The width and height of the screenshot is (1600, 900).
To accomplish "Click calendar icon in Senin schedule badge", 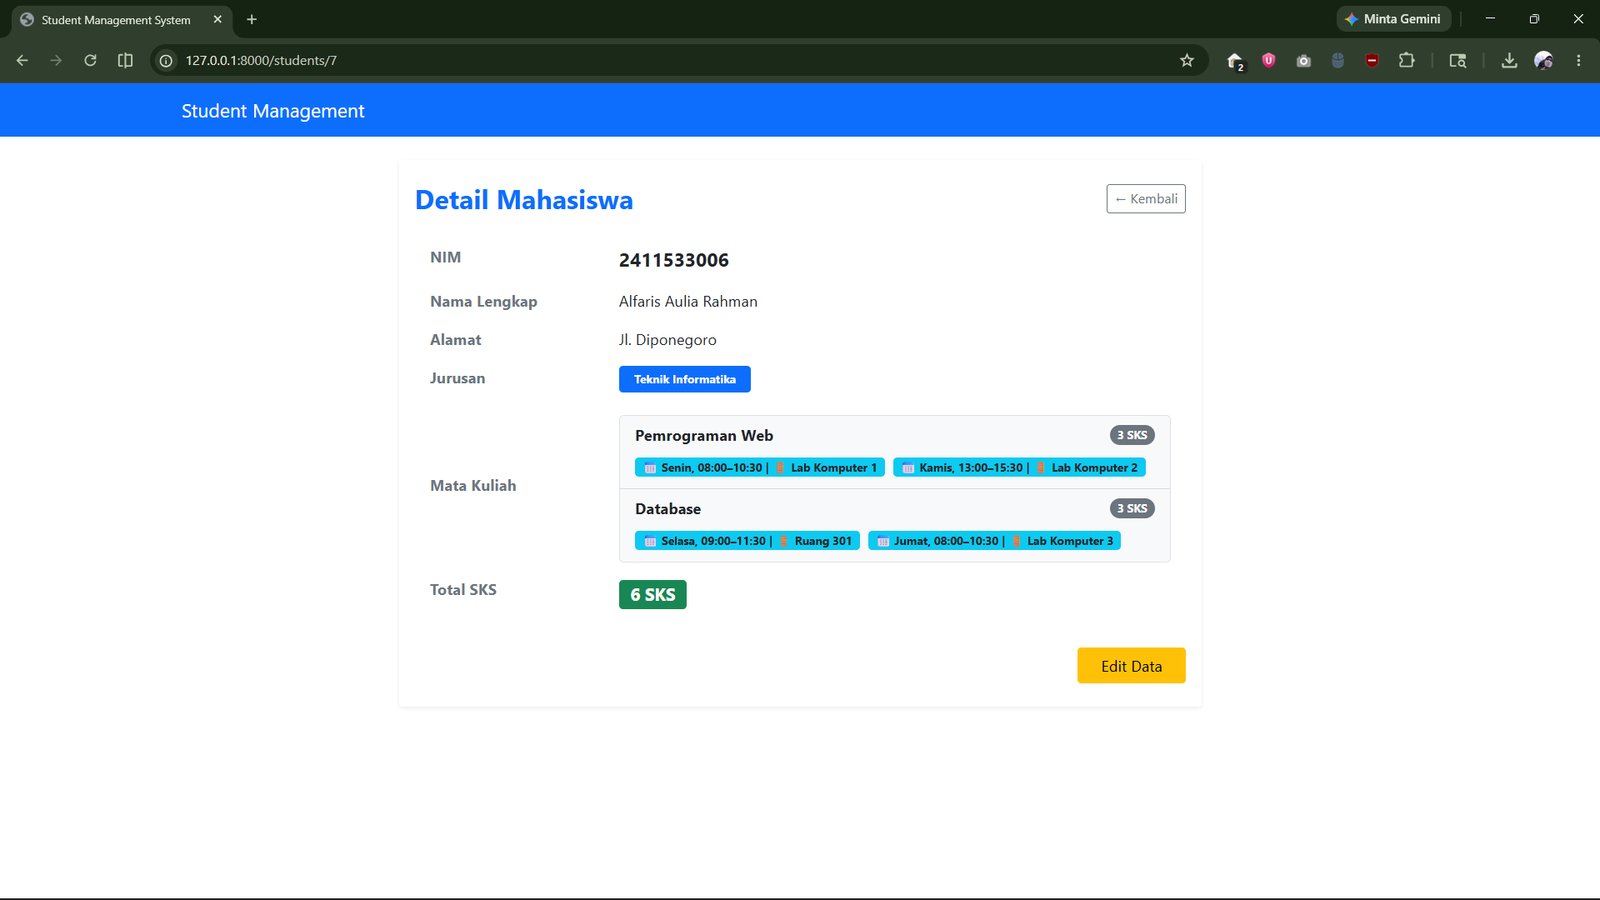I will pyautogui.click(x=650, y=468).
